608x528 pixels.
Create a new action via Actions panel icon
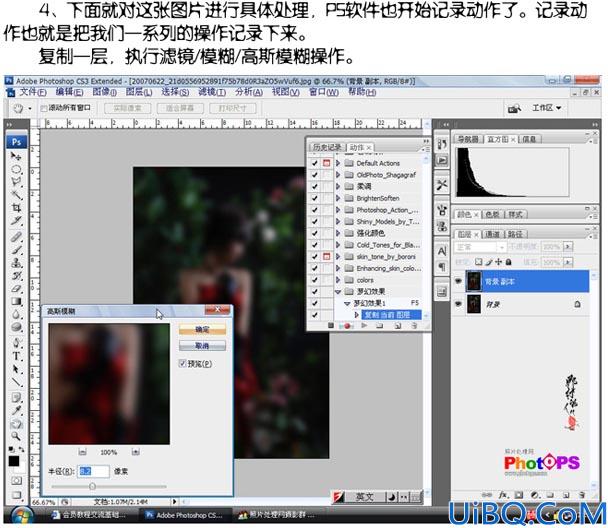(397, 326)
